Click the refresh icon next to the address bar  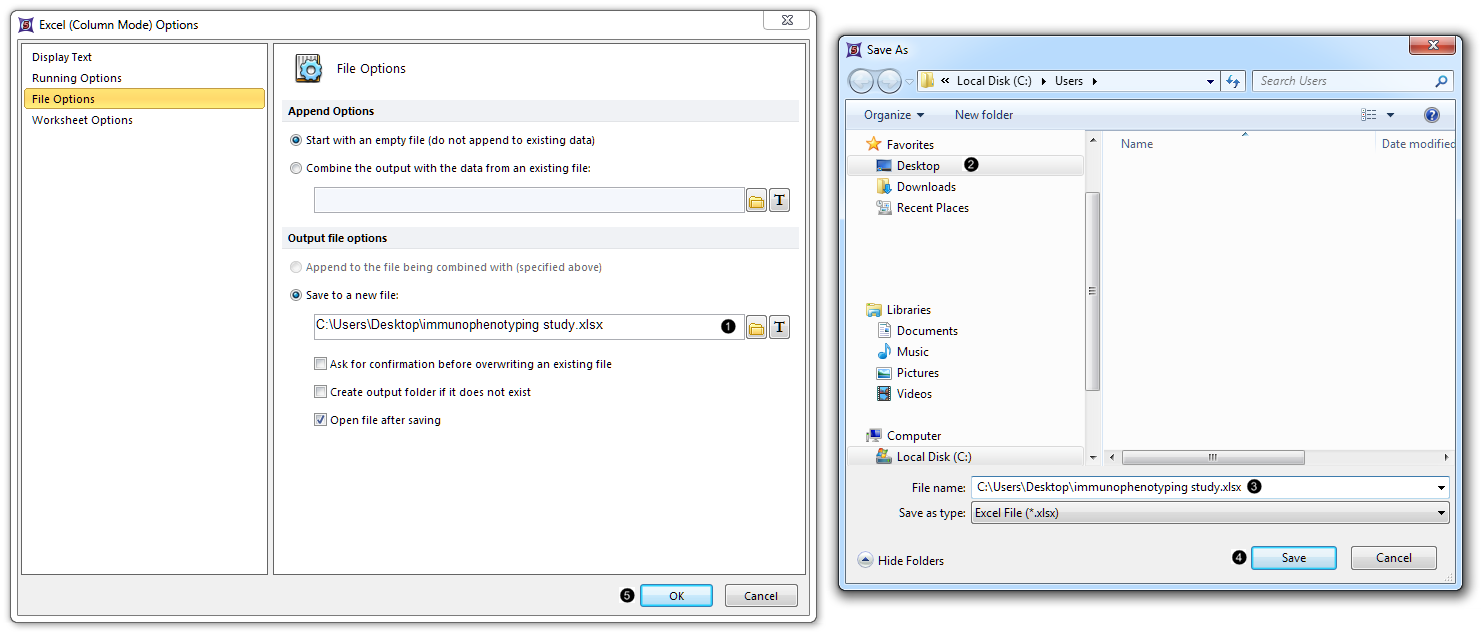tap(1233, 81)
